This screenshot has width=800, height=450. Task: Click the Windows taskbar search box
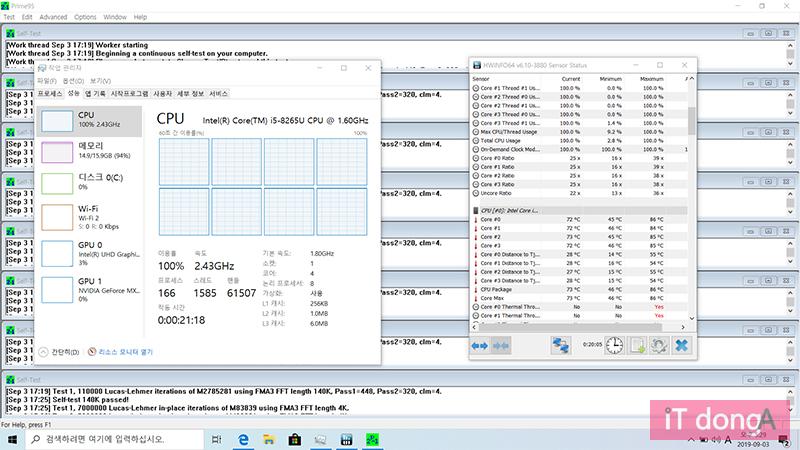pos(114,439)
